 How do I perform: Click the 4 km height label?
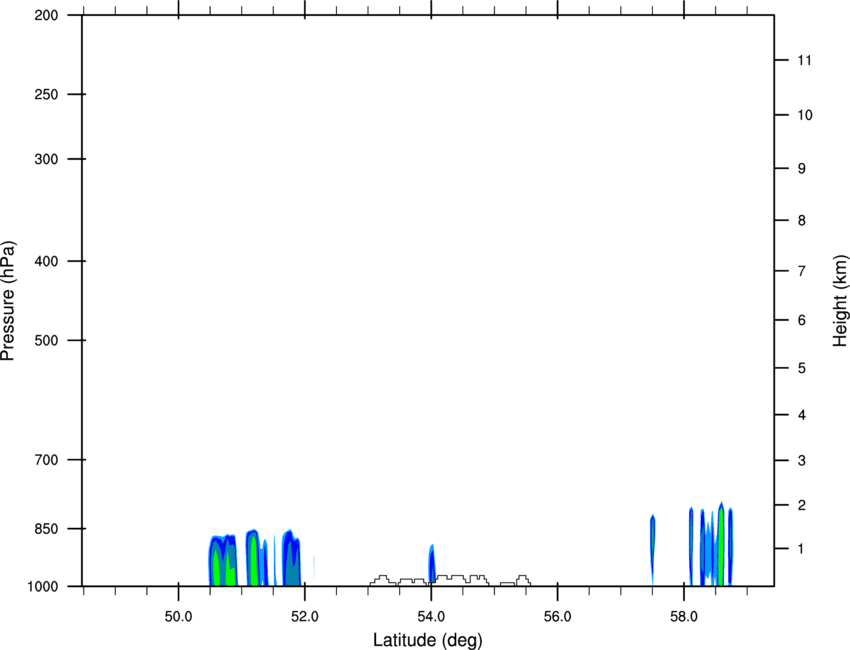802,415
